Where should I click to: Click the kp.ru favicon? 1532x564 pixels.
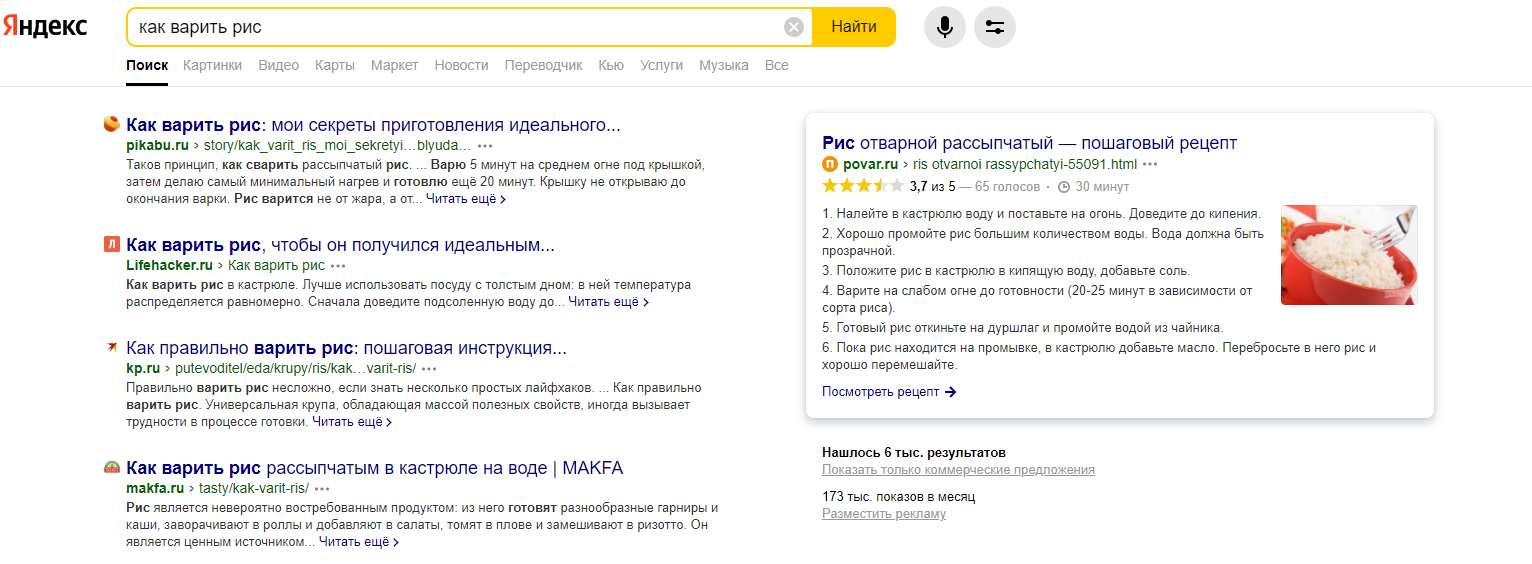[112, 348]
